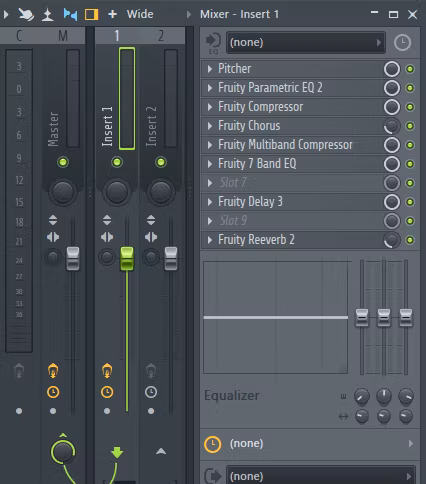Swap left/right channels on Master
The height and width of the screenshot is (484, 426).
tap(53, 237)
